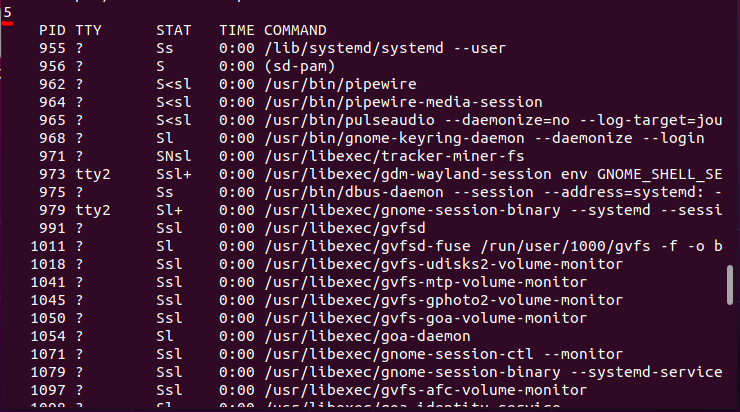Click the /lib/systemd/systemd --user line
This screenshot has height=412, width=740.
click(385, 48)
